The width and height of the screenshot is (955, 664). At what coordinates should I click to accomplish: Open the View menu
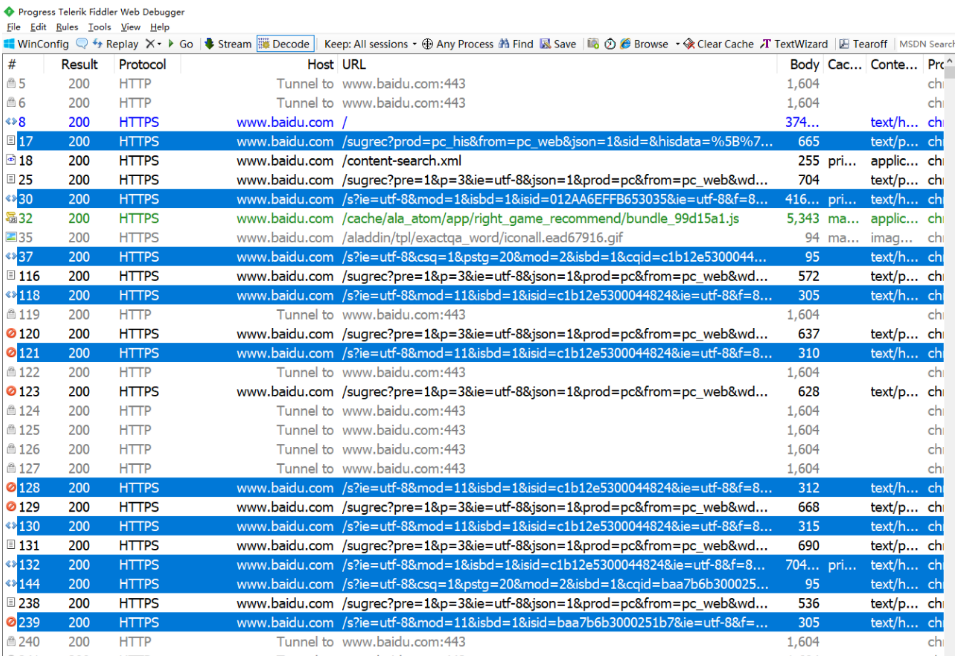point(130,27)
